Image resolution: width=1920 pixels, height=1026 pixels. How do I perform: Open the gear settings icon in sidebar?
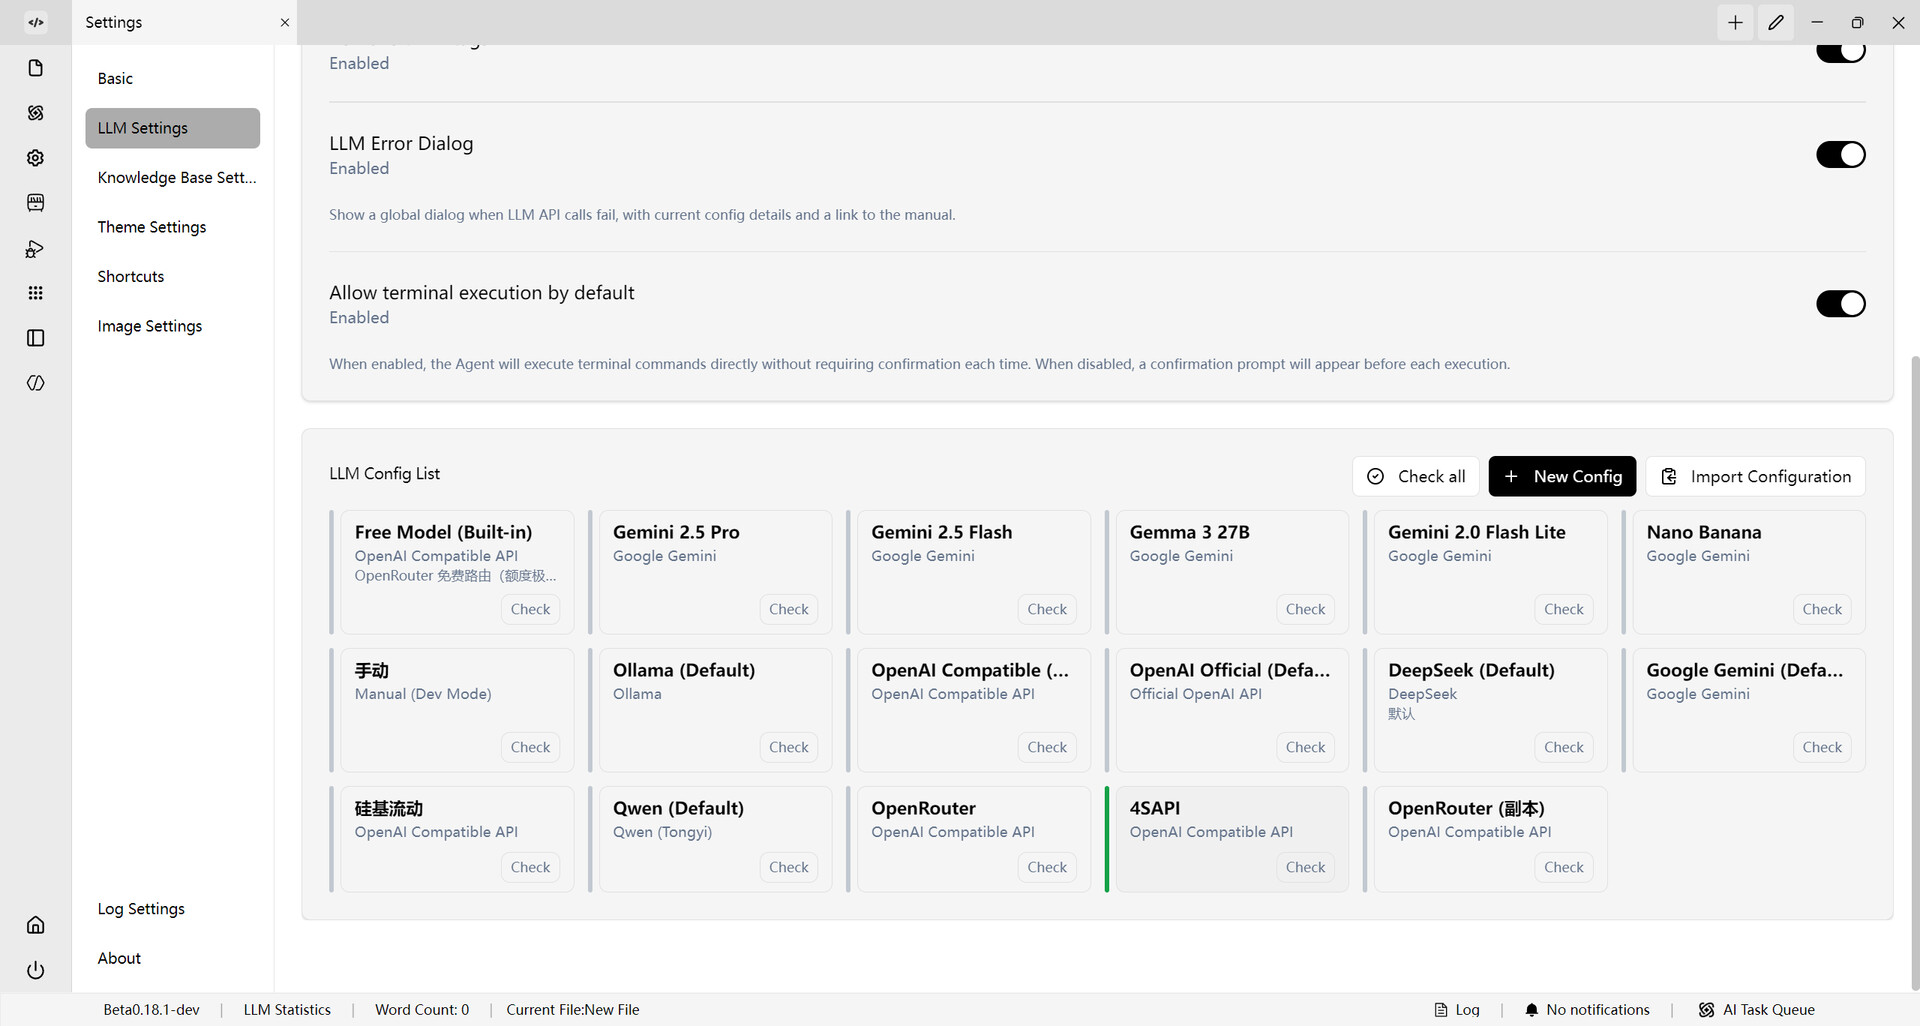(36, 158)
